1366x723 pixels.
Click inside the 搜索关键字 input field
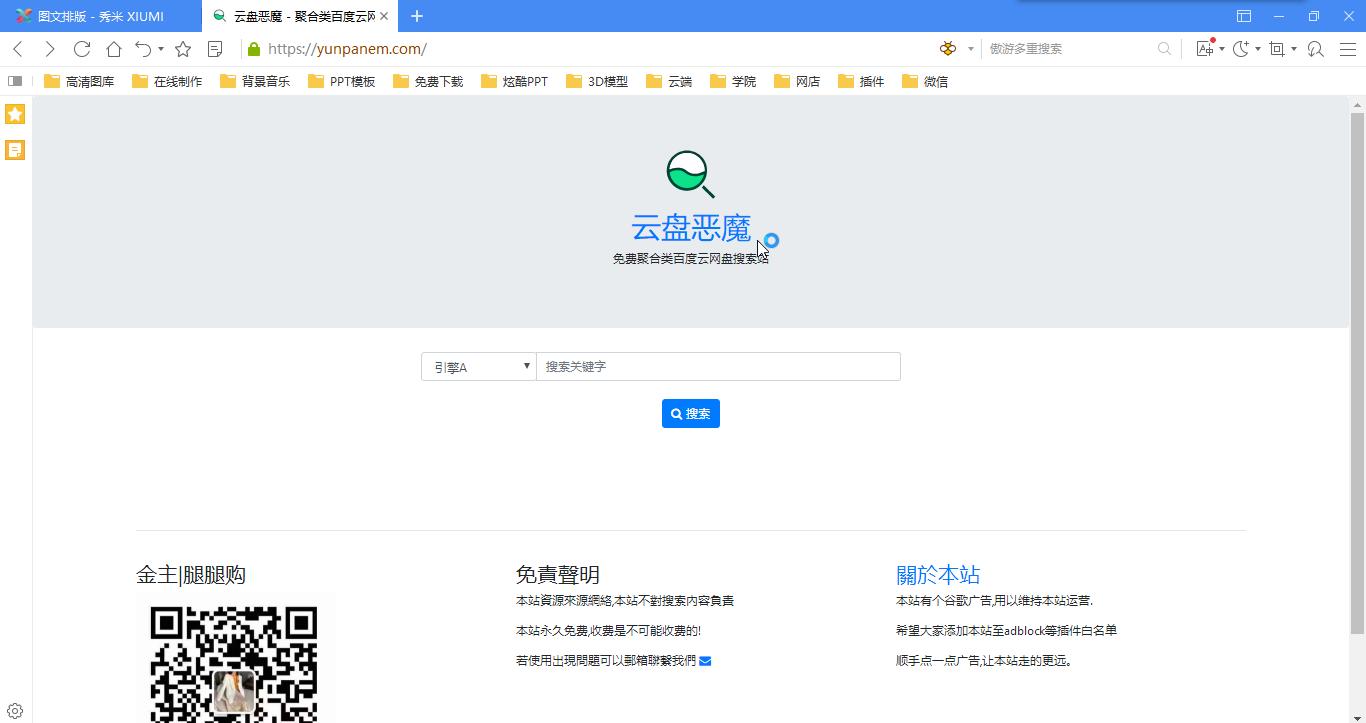pos(718,366)
